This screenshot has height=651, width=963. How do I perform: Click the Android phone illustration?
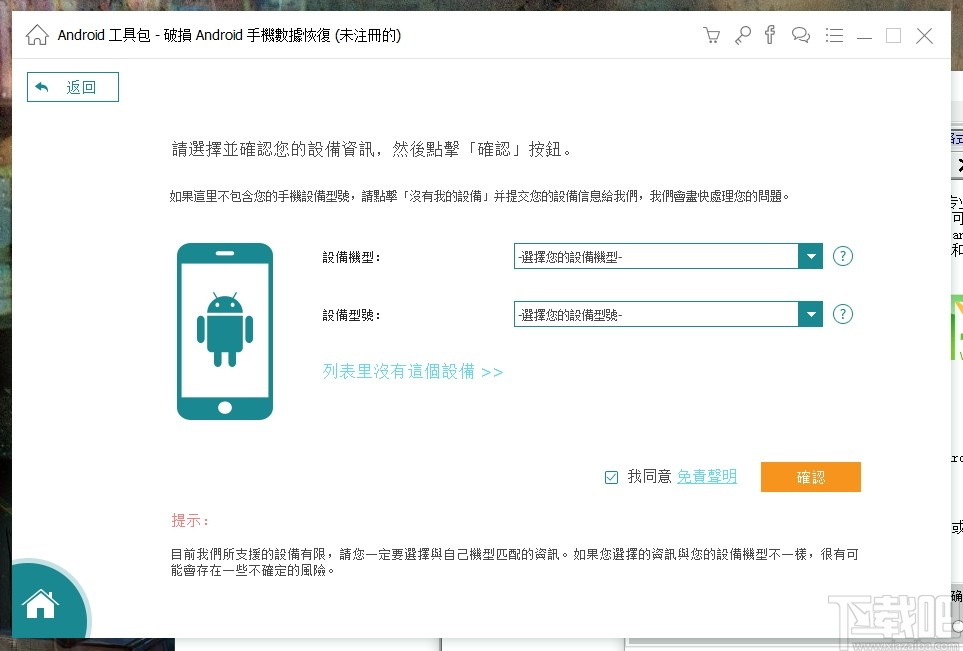(225, 332)
